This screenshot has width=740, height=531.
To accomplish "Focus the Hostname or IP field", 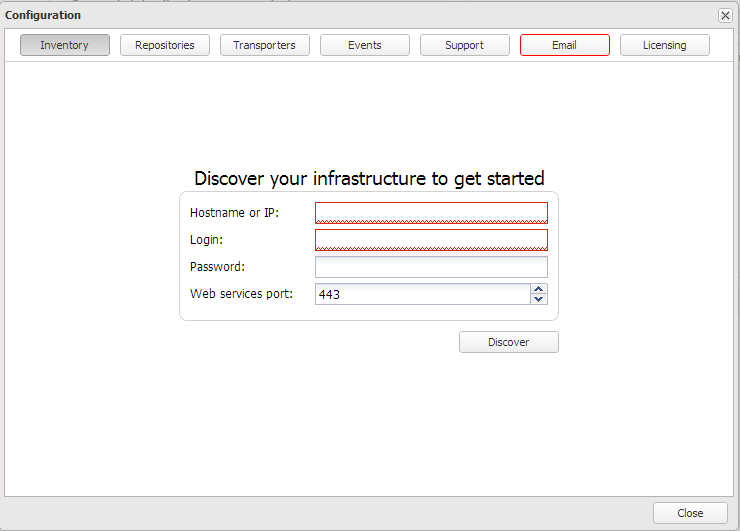I will tap(431, 213).
